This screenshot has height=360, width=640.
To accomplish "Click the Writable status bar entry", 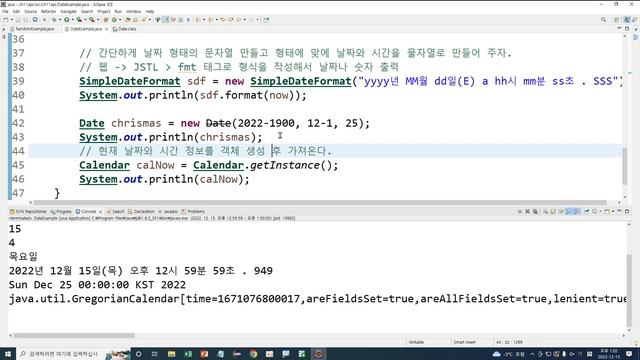I will tap(416, 342).
